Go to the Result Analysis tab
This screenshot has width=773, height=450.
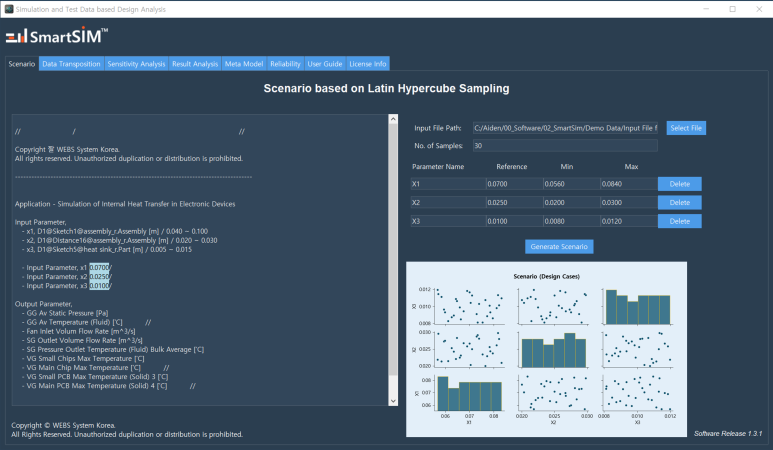pyautogui.click(x=195, y=64)
